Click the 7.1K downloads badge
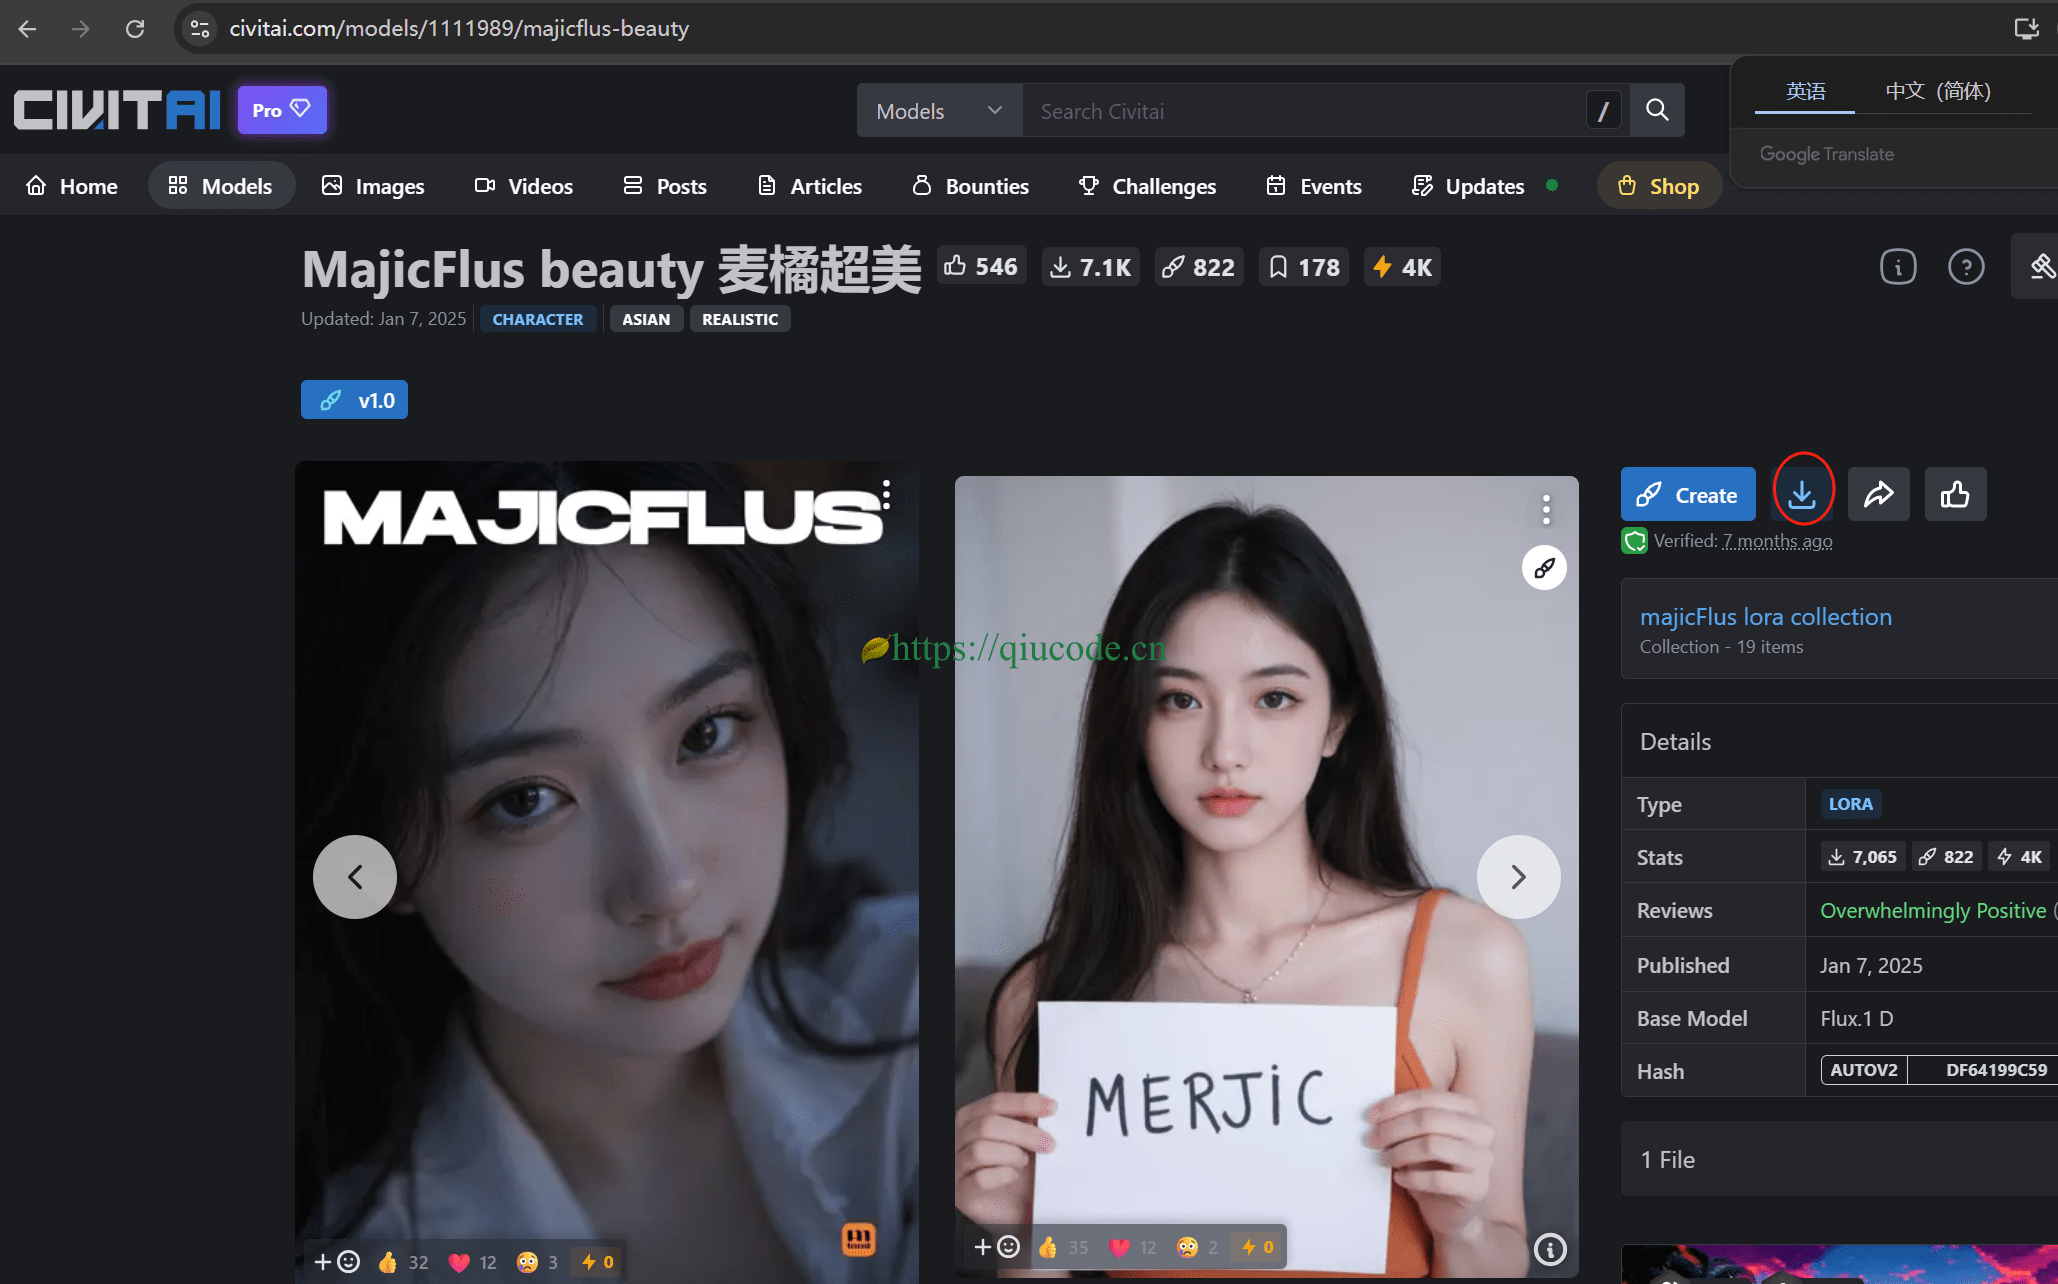Viewport: 2058px width, 1284px height. click(x=1090, y=267)
